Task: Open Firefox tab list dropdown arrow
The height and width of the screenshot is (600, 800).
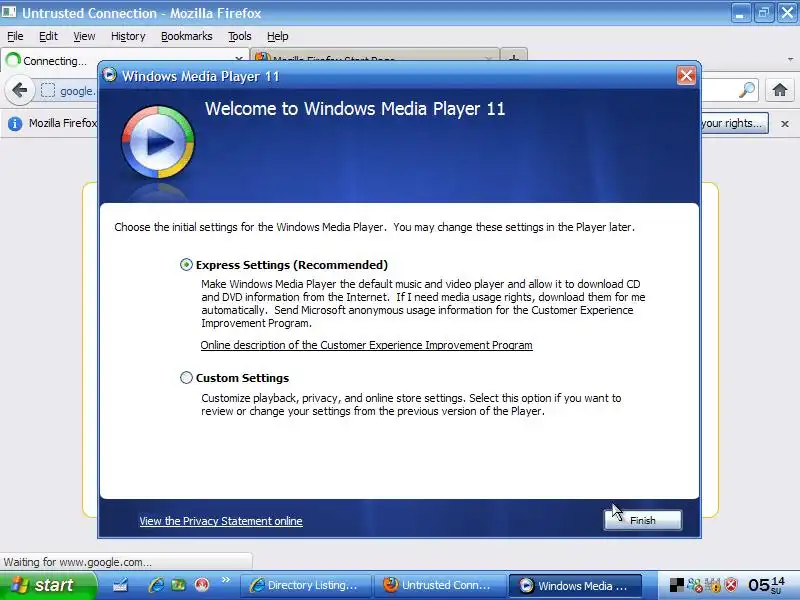Action: [x=790, y=60]
